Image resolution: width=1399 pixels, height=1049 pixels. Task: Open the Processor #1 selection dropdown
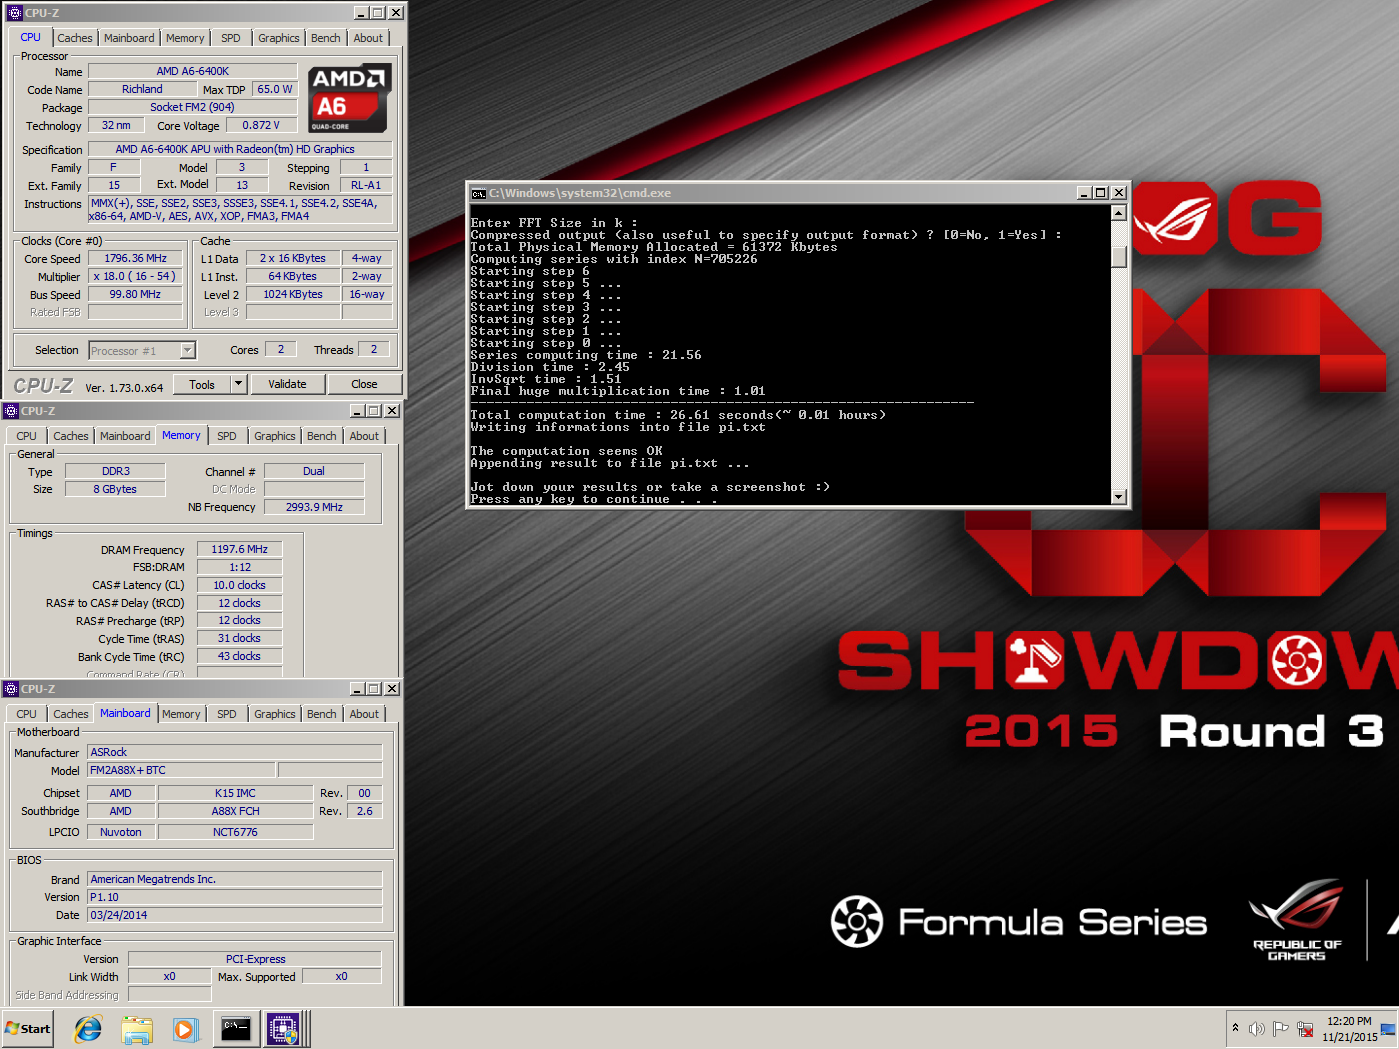187,350
